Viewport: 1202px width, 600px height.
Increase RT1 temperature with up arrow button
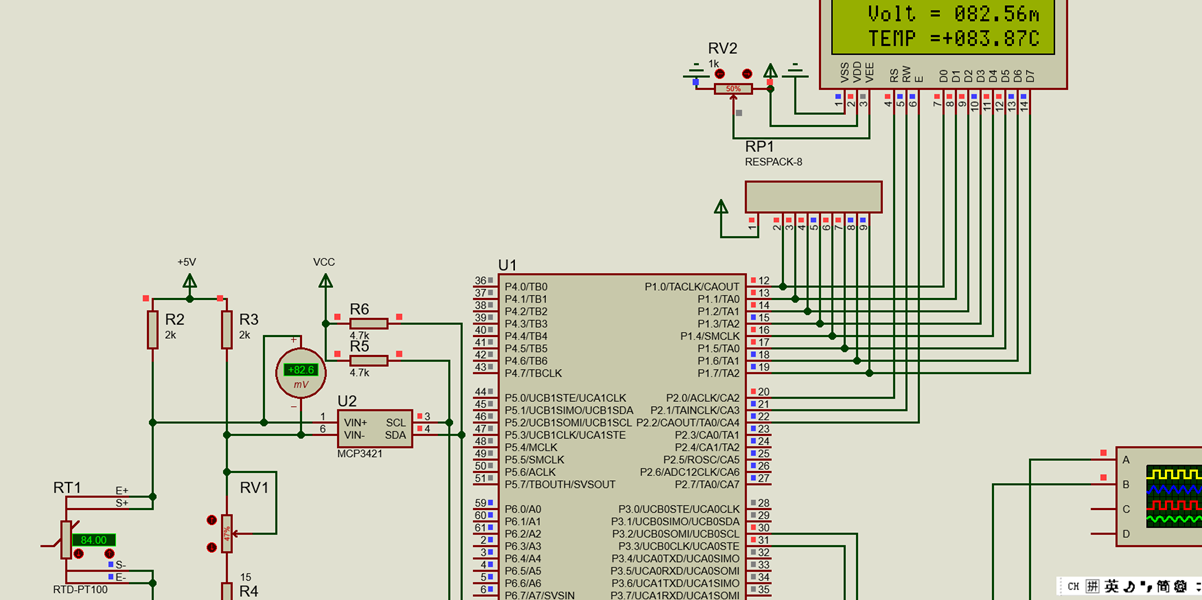pos(109,554)
